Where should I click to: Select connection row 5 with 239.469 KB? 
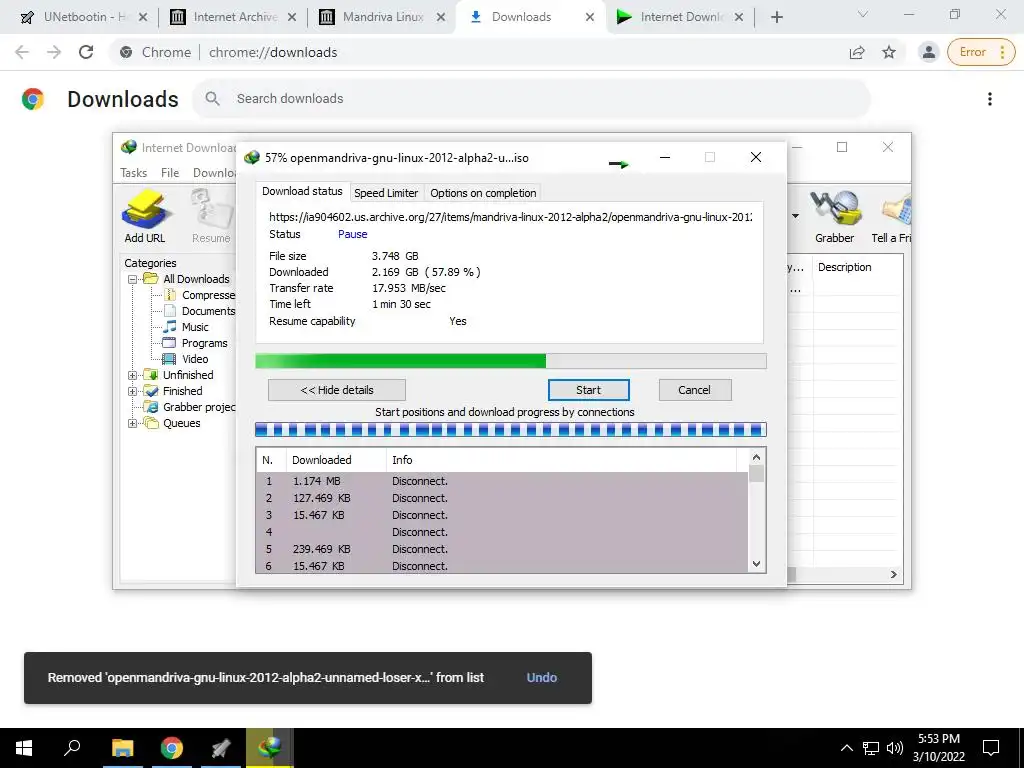(502, 549)
